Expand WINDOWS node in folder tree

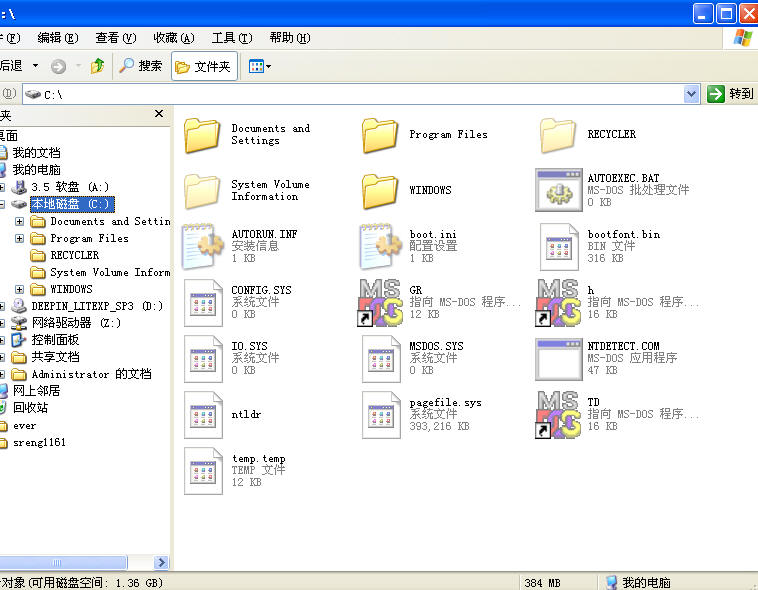19,289
